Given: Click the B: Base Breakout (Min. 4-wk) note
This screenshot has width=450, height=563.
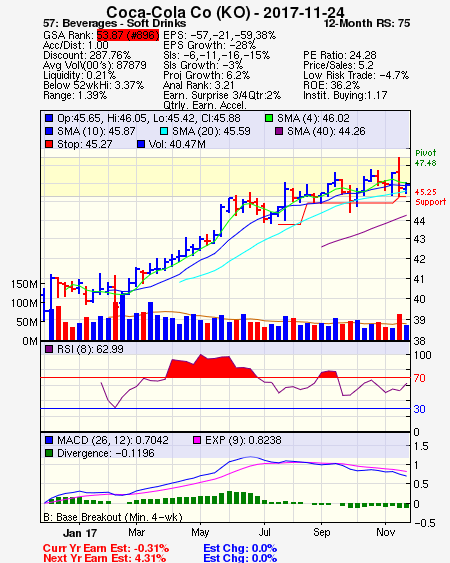Looking at the screenshot, I should pos(113,517).
